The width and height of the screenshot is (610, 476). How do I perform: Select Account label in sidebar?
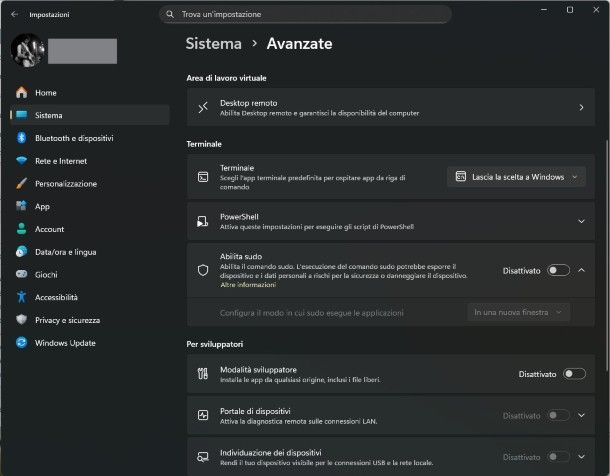[49, 229]
